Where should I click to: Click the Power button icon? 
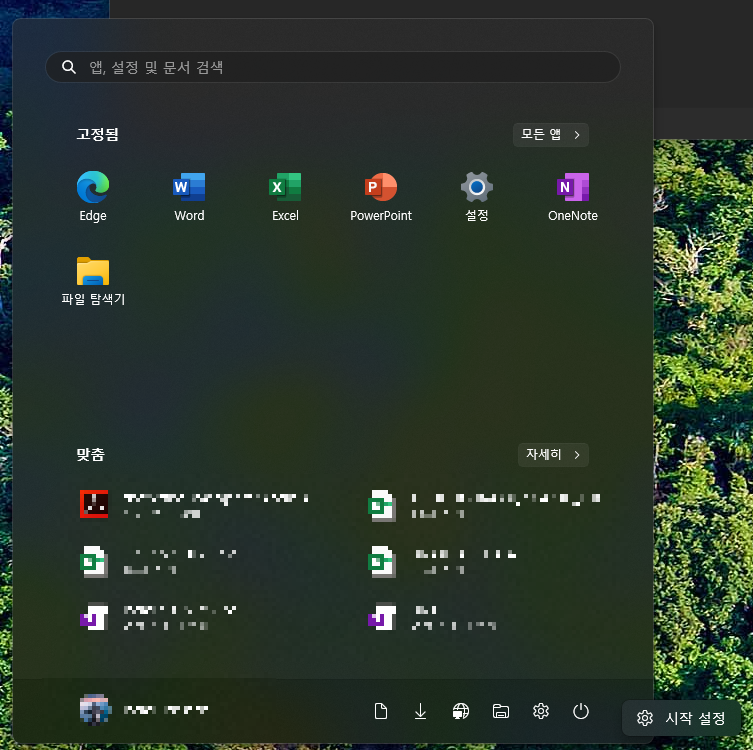click(581, 711)
